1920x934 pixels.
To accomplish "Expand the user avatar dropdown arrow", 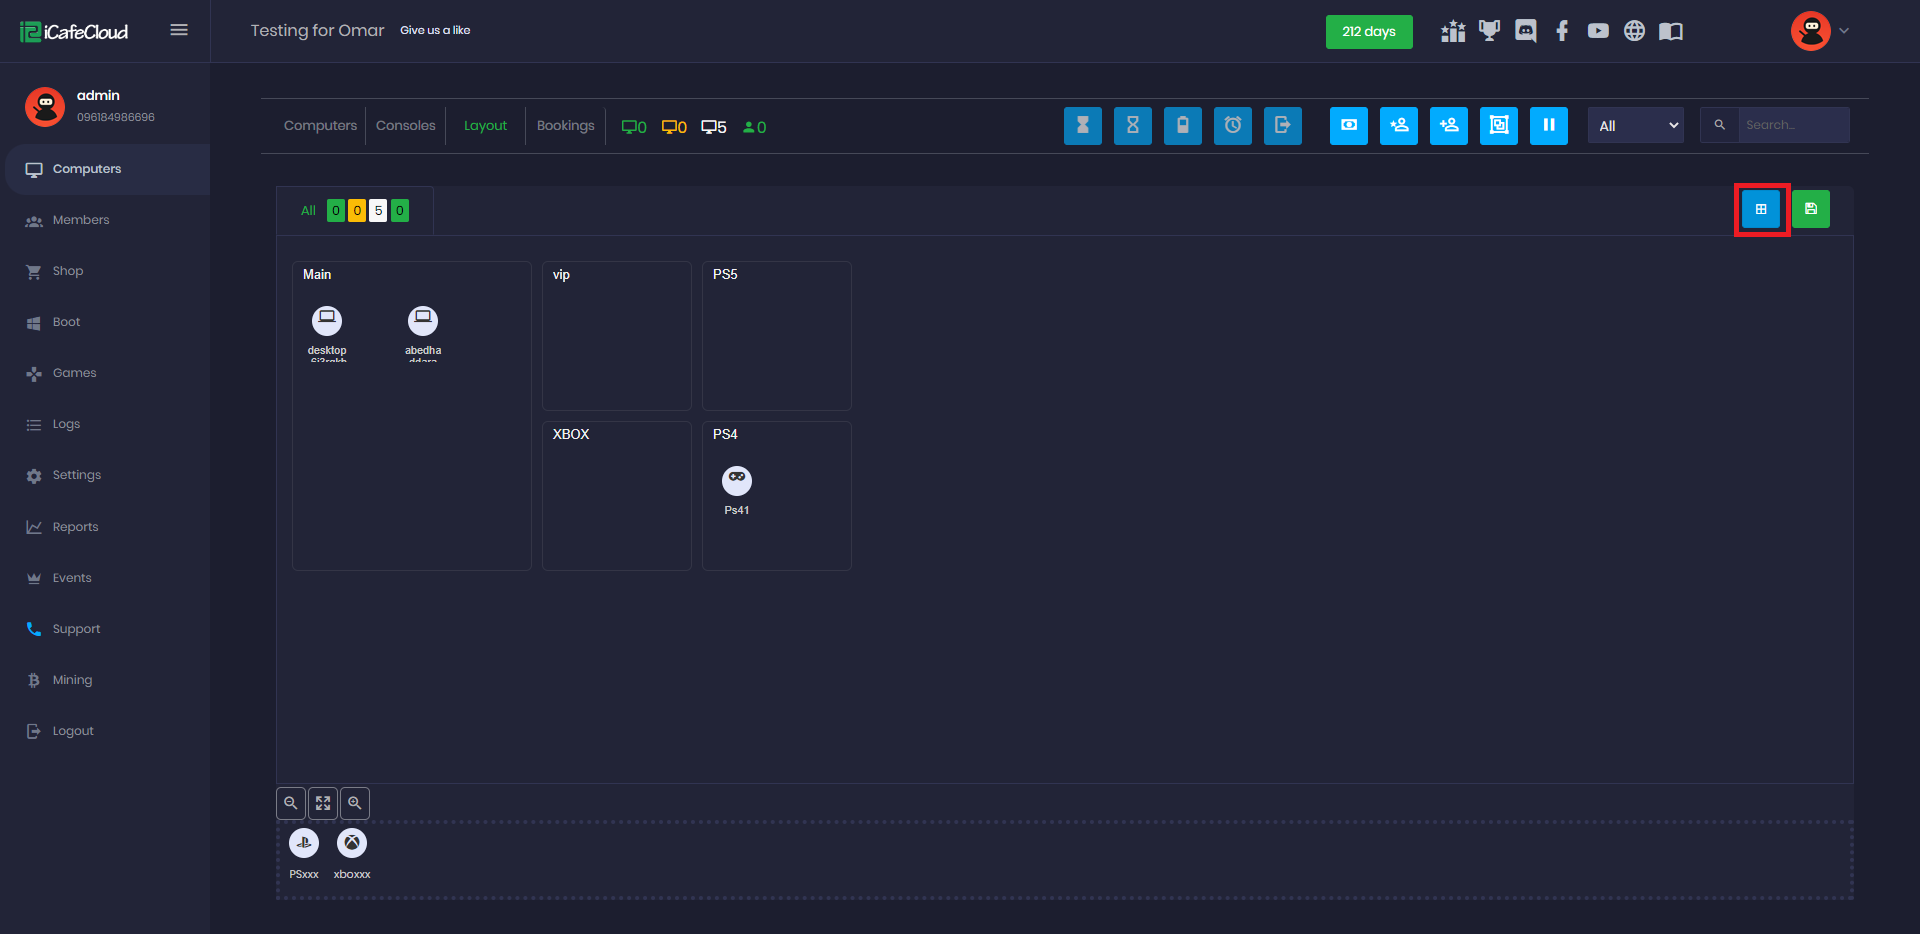I will point(1844,31).
